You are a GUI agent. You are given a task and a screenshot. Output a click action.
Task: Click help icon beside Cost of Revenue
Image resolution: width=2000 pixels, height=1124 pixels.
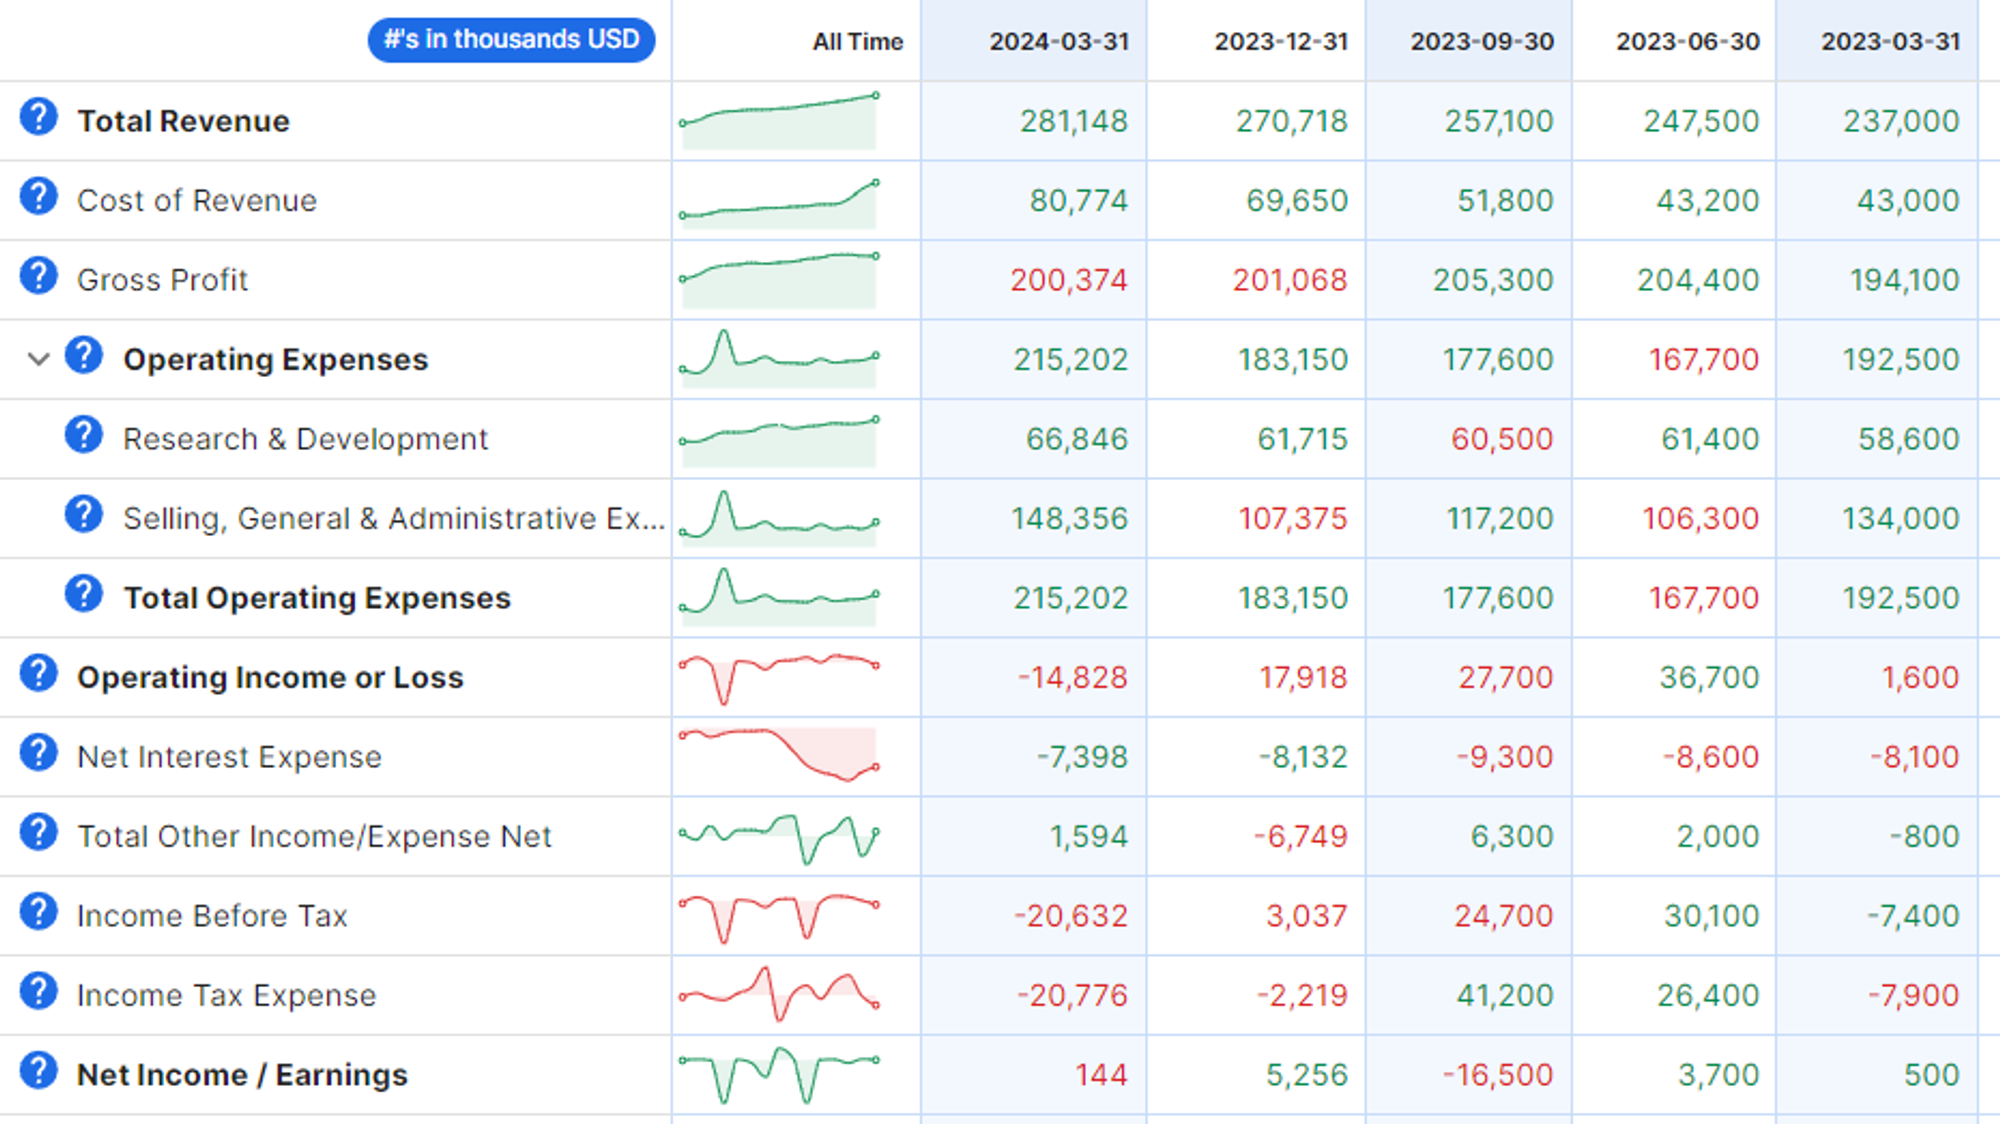tap(38, 197)
